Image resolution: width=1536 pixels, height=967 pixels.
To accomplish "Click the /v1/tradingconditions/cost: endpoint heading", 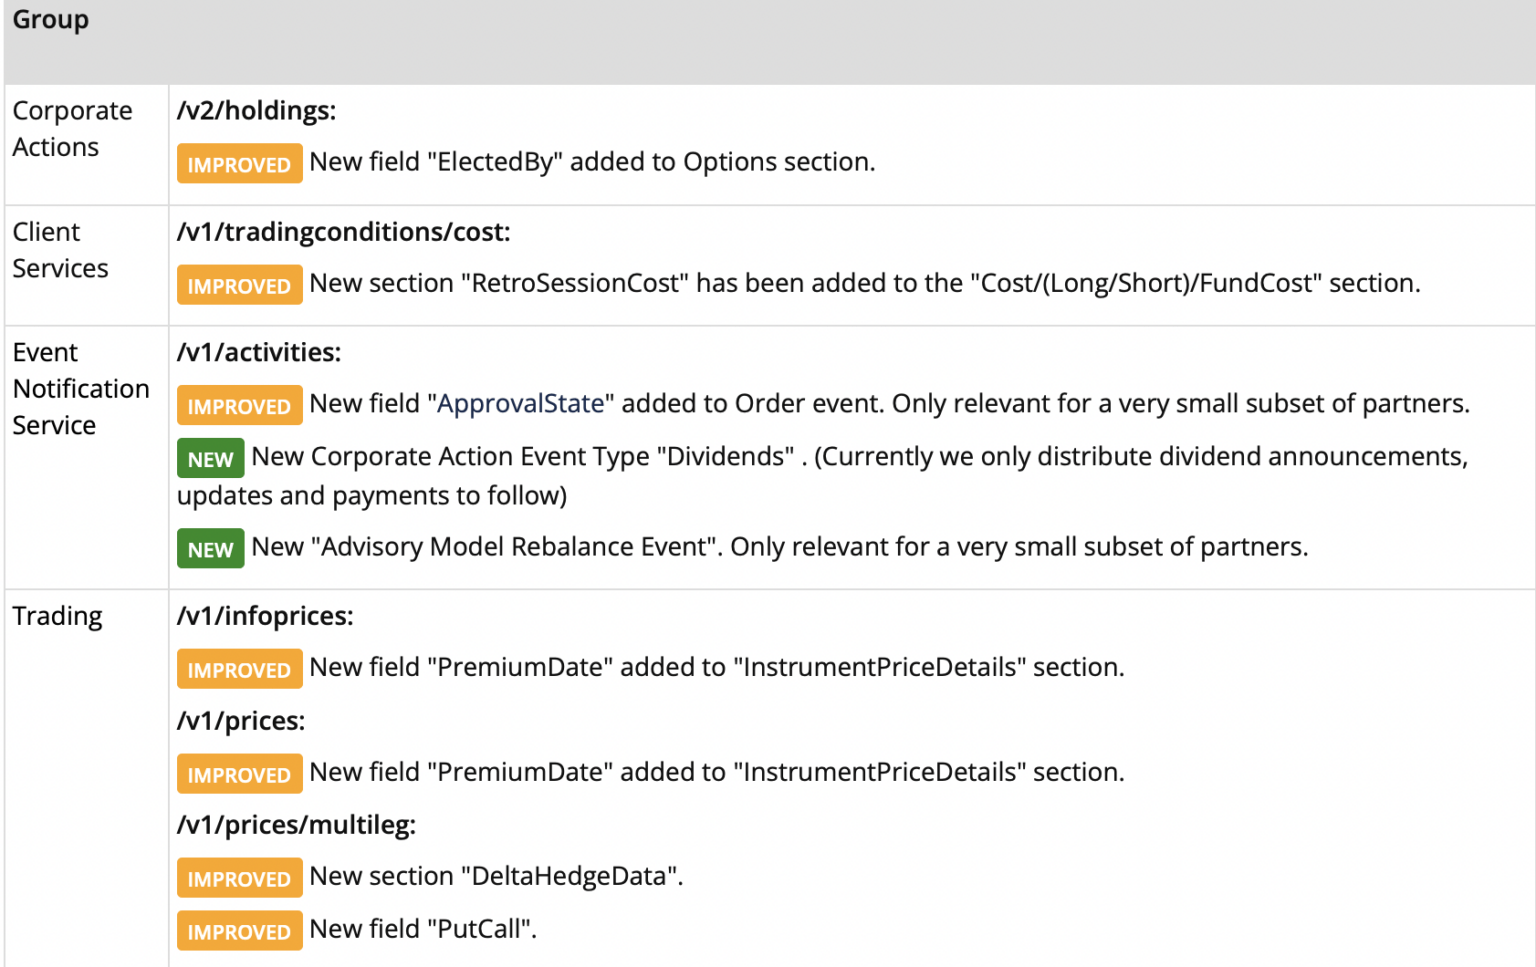I will [x=343, y=232].
